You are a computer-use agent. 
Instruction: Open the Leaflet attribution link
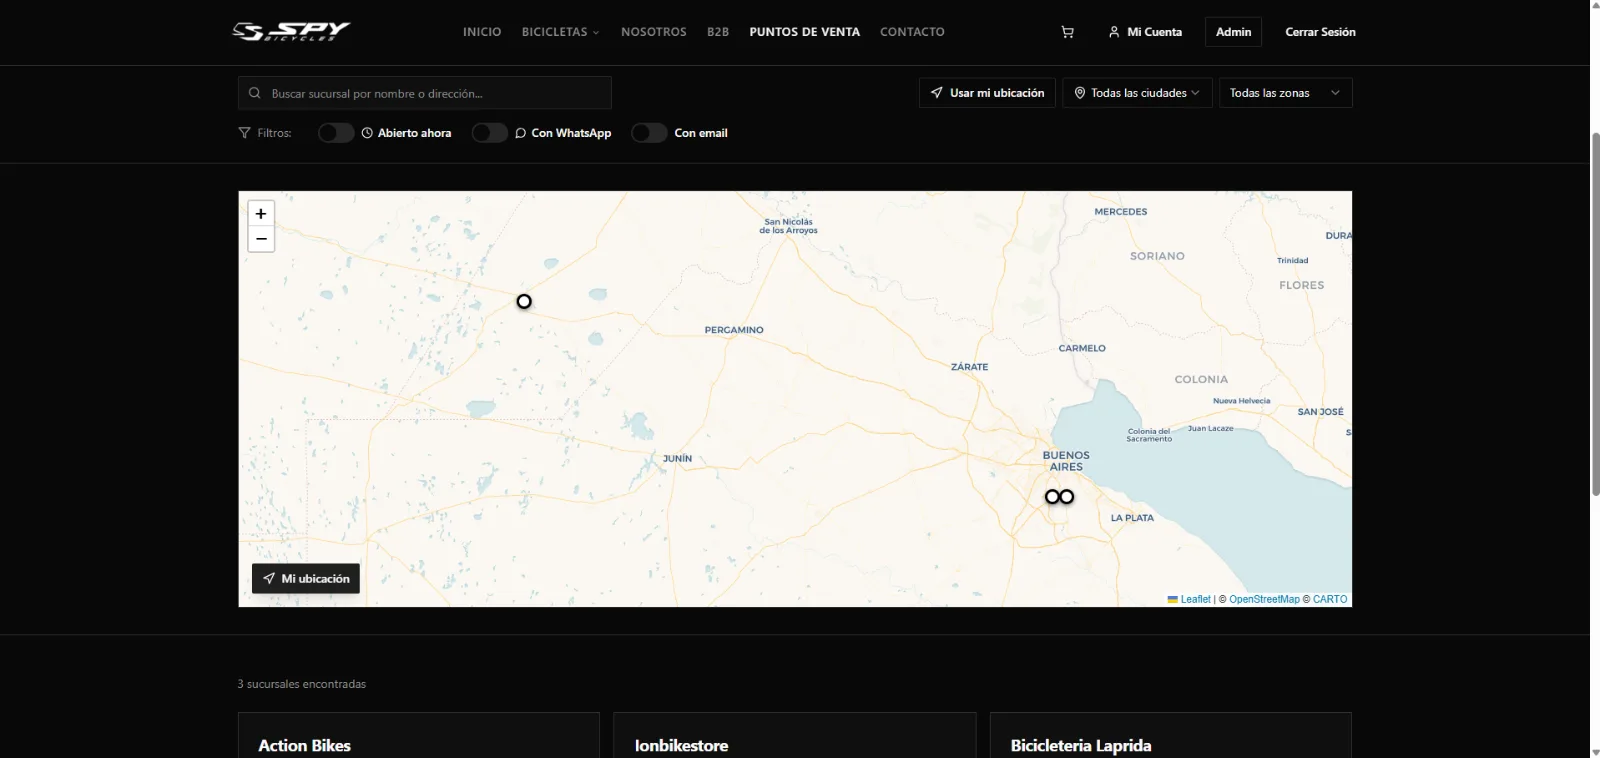[1189, 599]
